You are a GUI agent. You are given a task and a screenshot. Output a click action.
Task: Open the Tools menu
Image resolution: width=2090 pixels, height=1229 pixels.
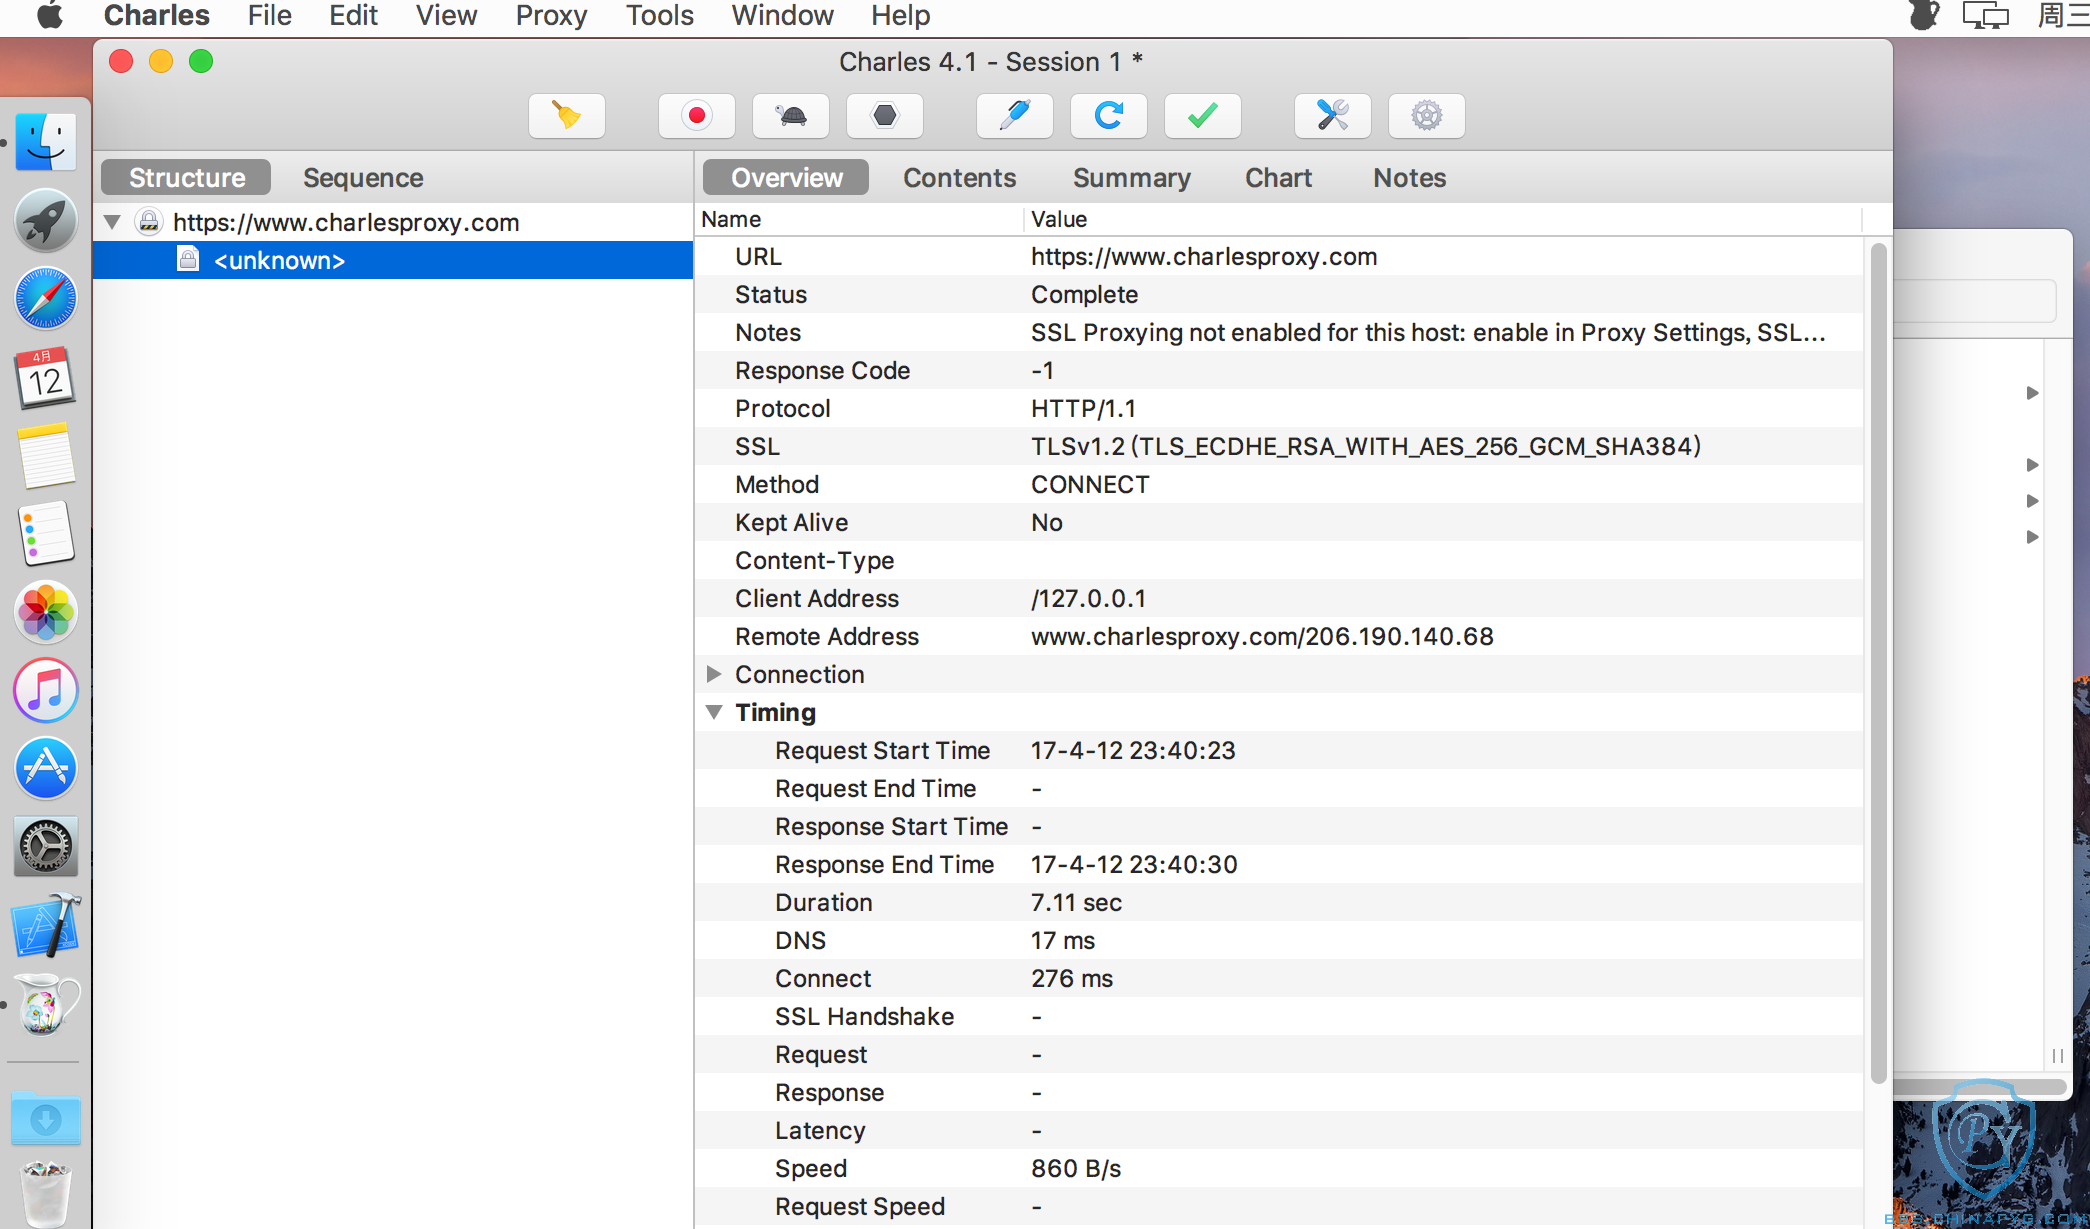[659, 16]
